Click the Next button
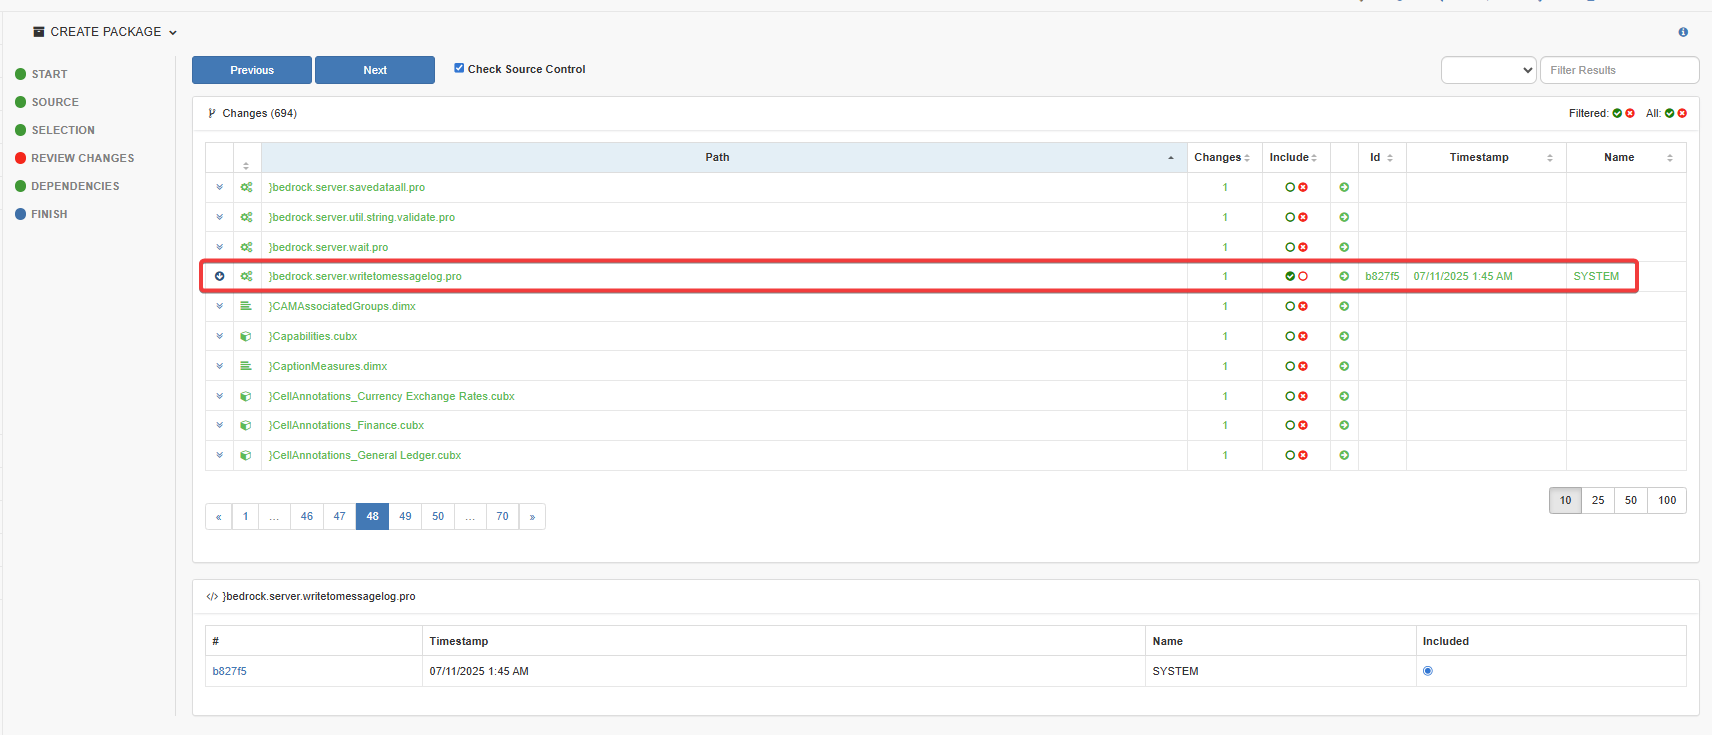 pyautogui.click(x=374, y=70)
